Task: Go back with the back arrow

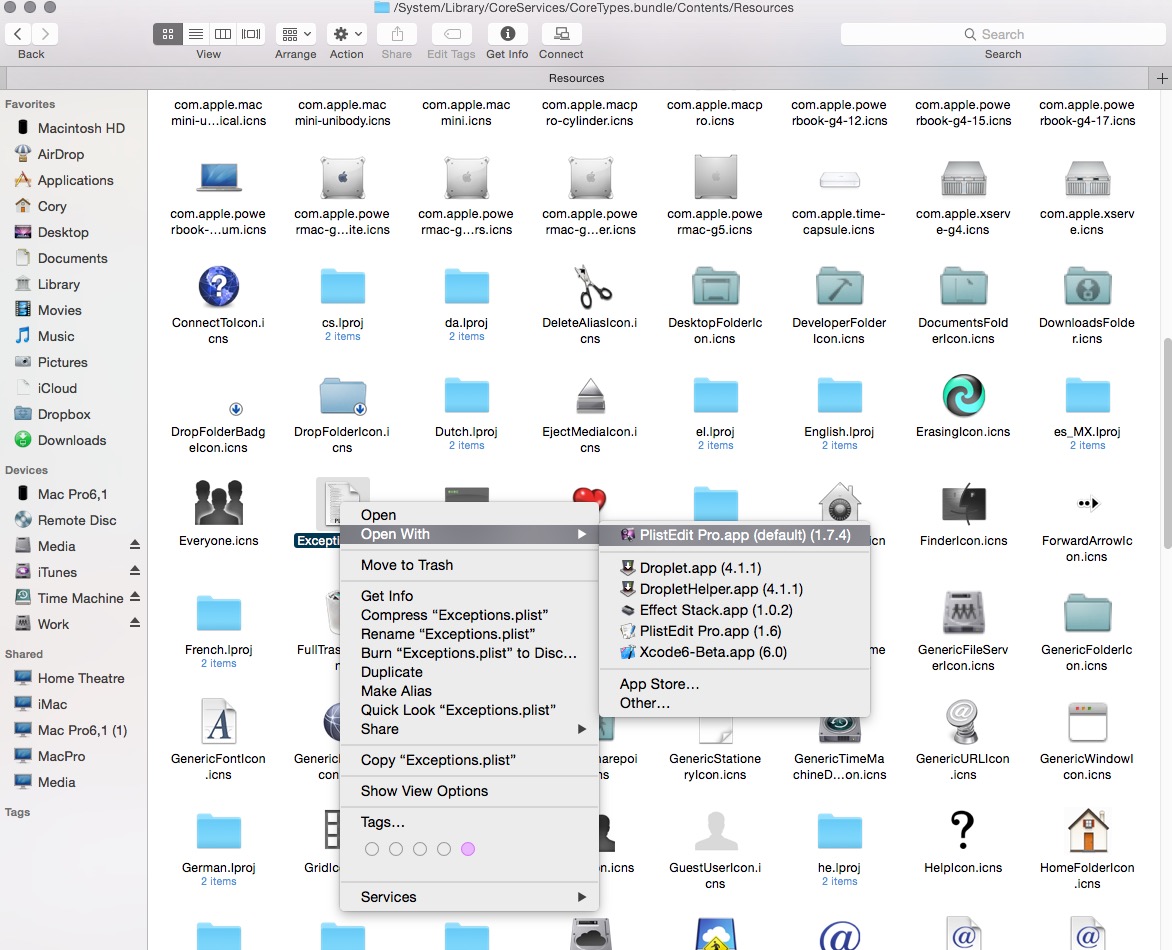Action: tap(18, 34)
